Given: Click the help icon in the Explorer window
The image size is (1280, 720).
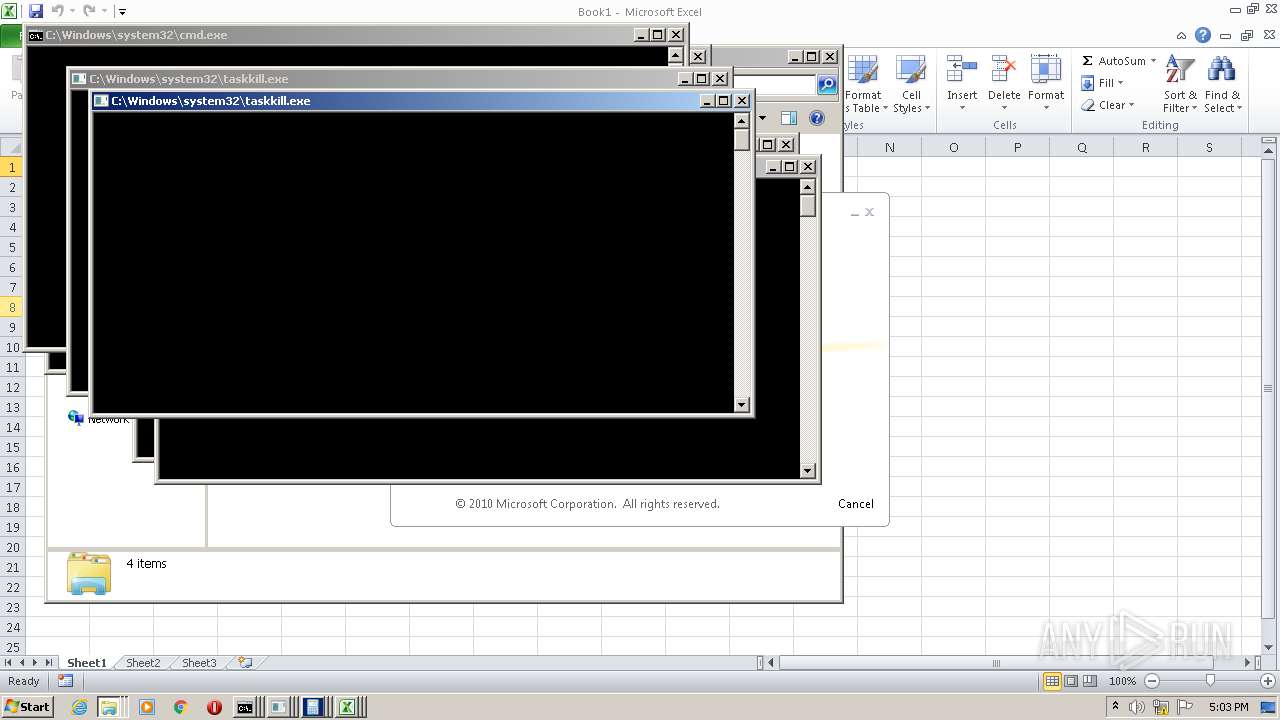Looking at the screenshot, I should (x=817, y=118).
